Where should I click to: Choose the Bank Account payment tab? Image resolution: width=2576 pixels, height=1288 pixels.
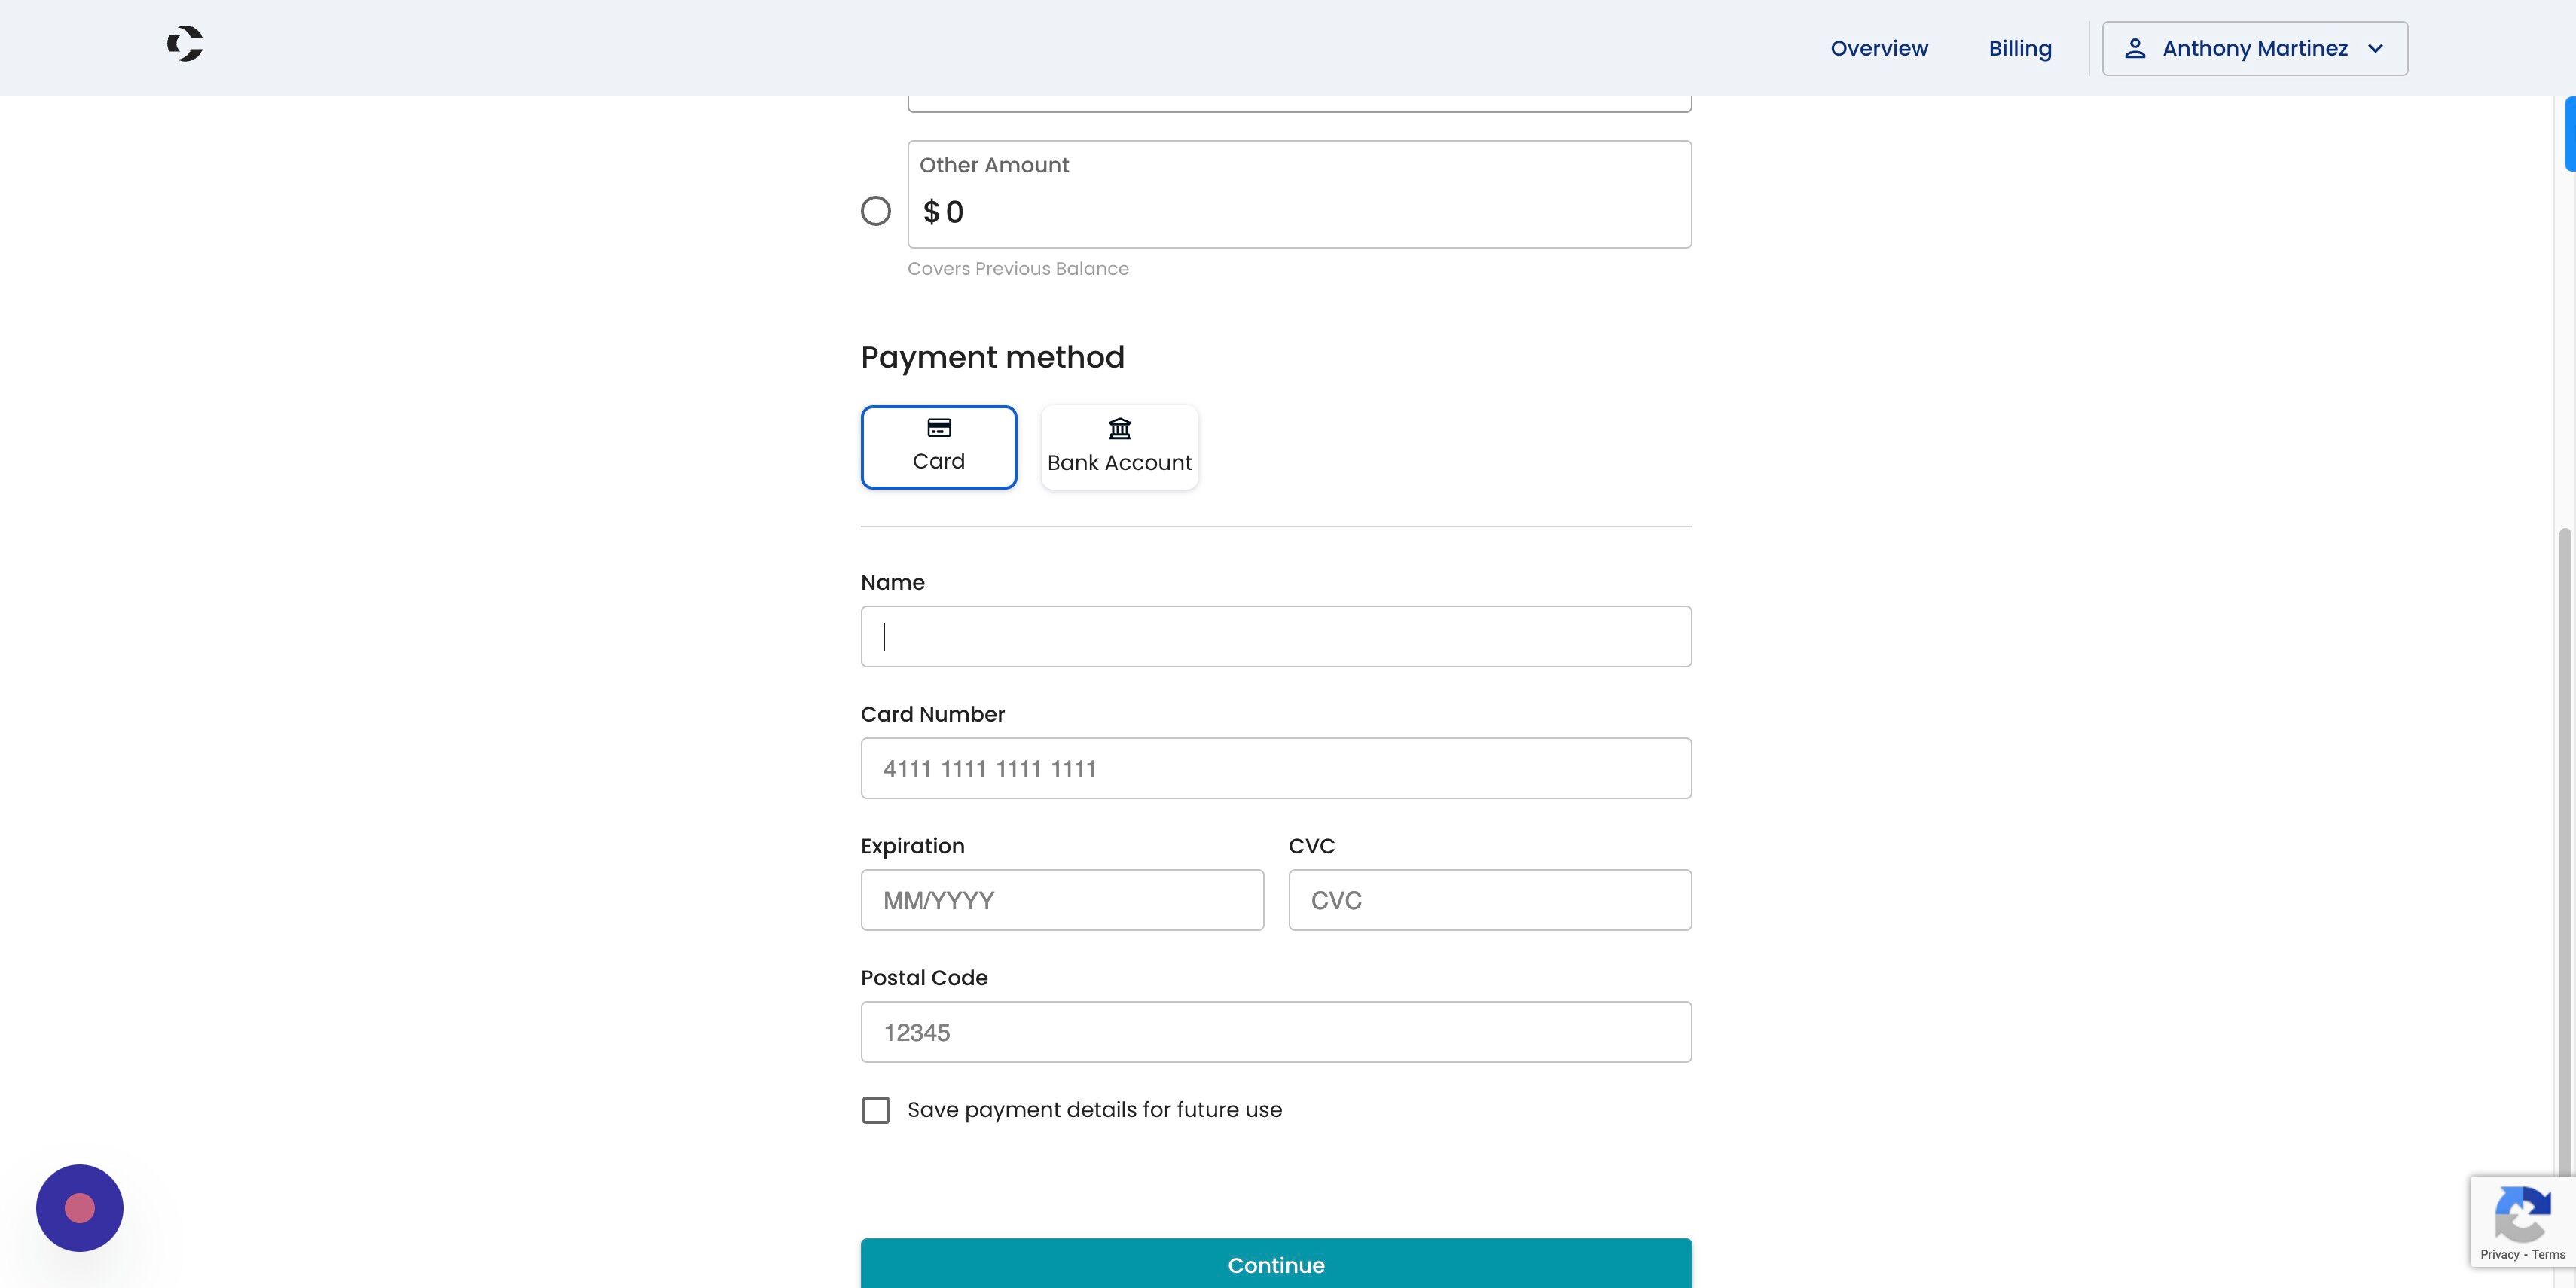click(x=1119, y=447)
